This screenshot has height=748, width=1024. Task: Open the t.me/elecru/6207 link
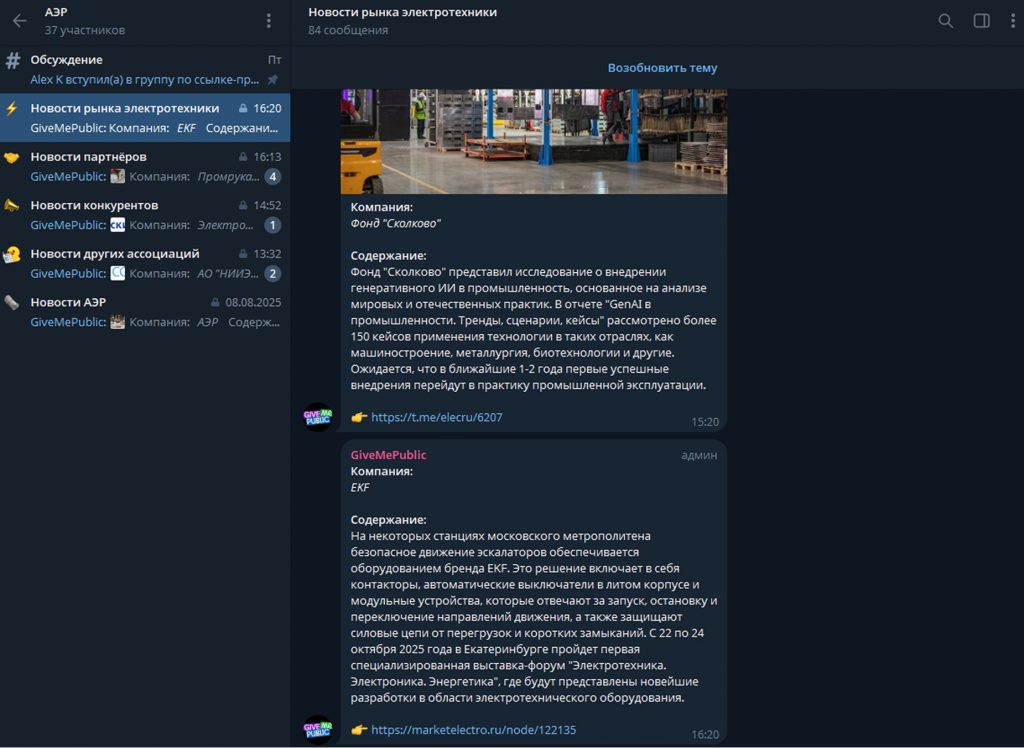[x=436, y=418]
